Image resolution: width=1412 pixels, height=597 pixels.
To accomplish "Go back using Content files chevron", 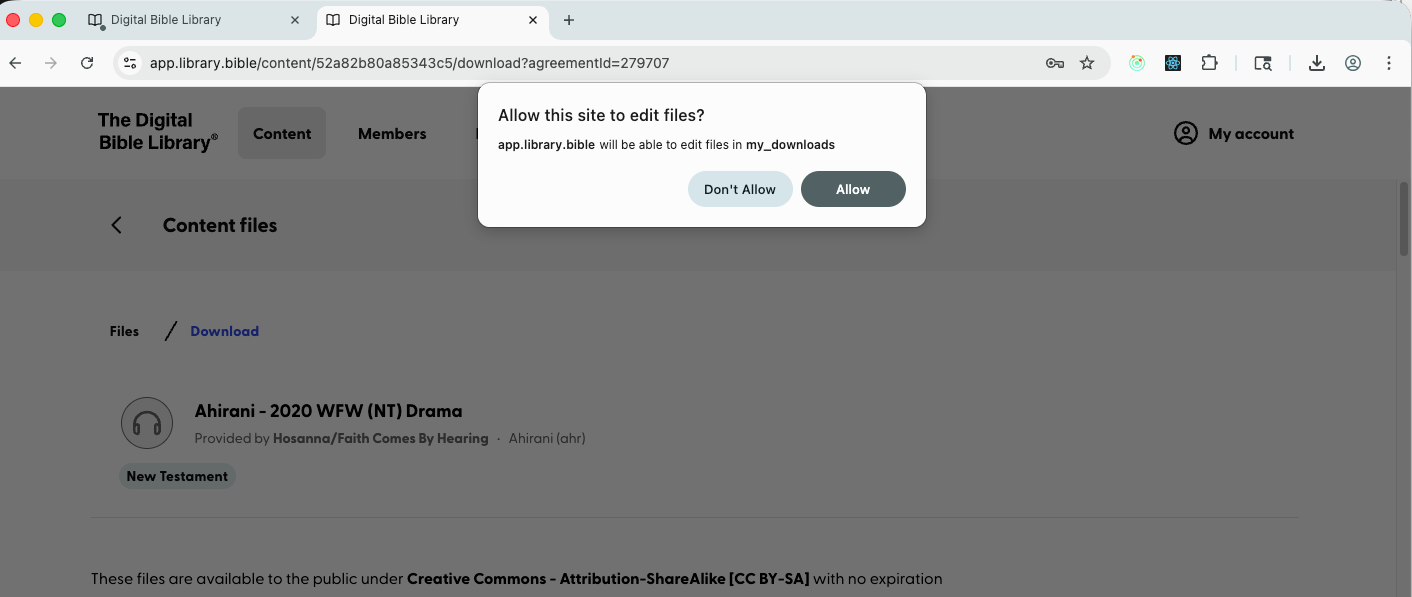I will pyautogui.click(x=117, y=225).
